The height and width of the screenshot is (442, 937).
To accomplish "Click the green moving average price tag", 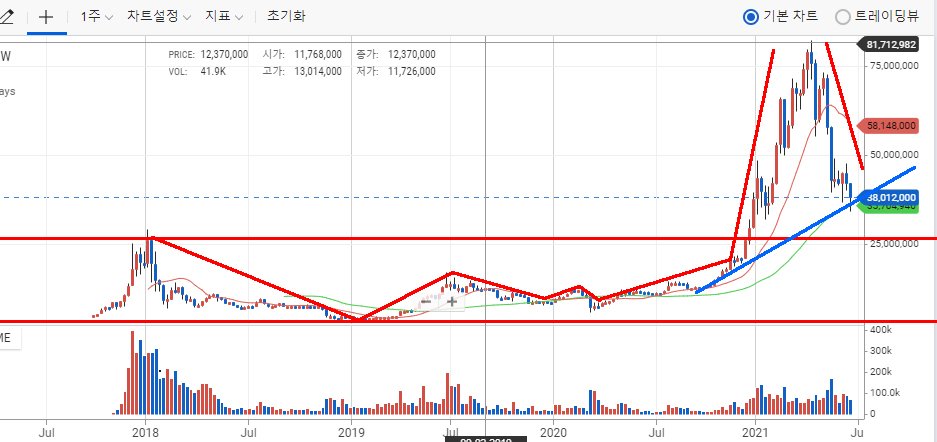I will point(891,207).
